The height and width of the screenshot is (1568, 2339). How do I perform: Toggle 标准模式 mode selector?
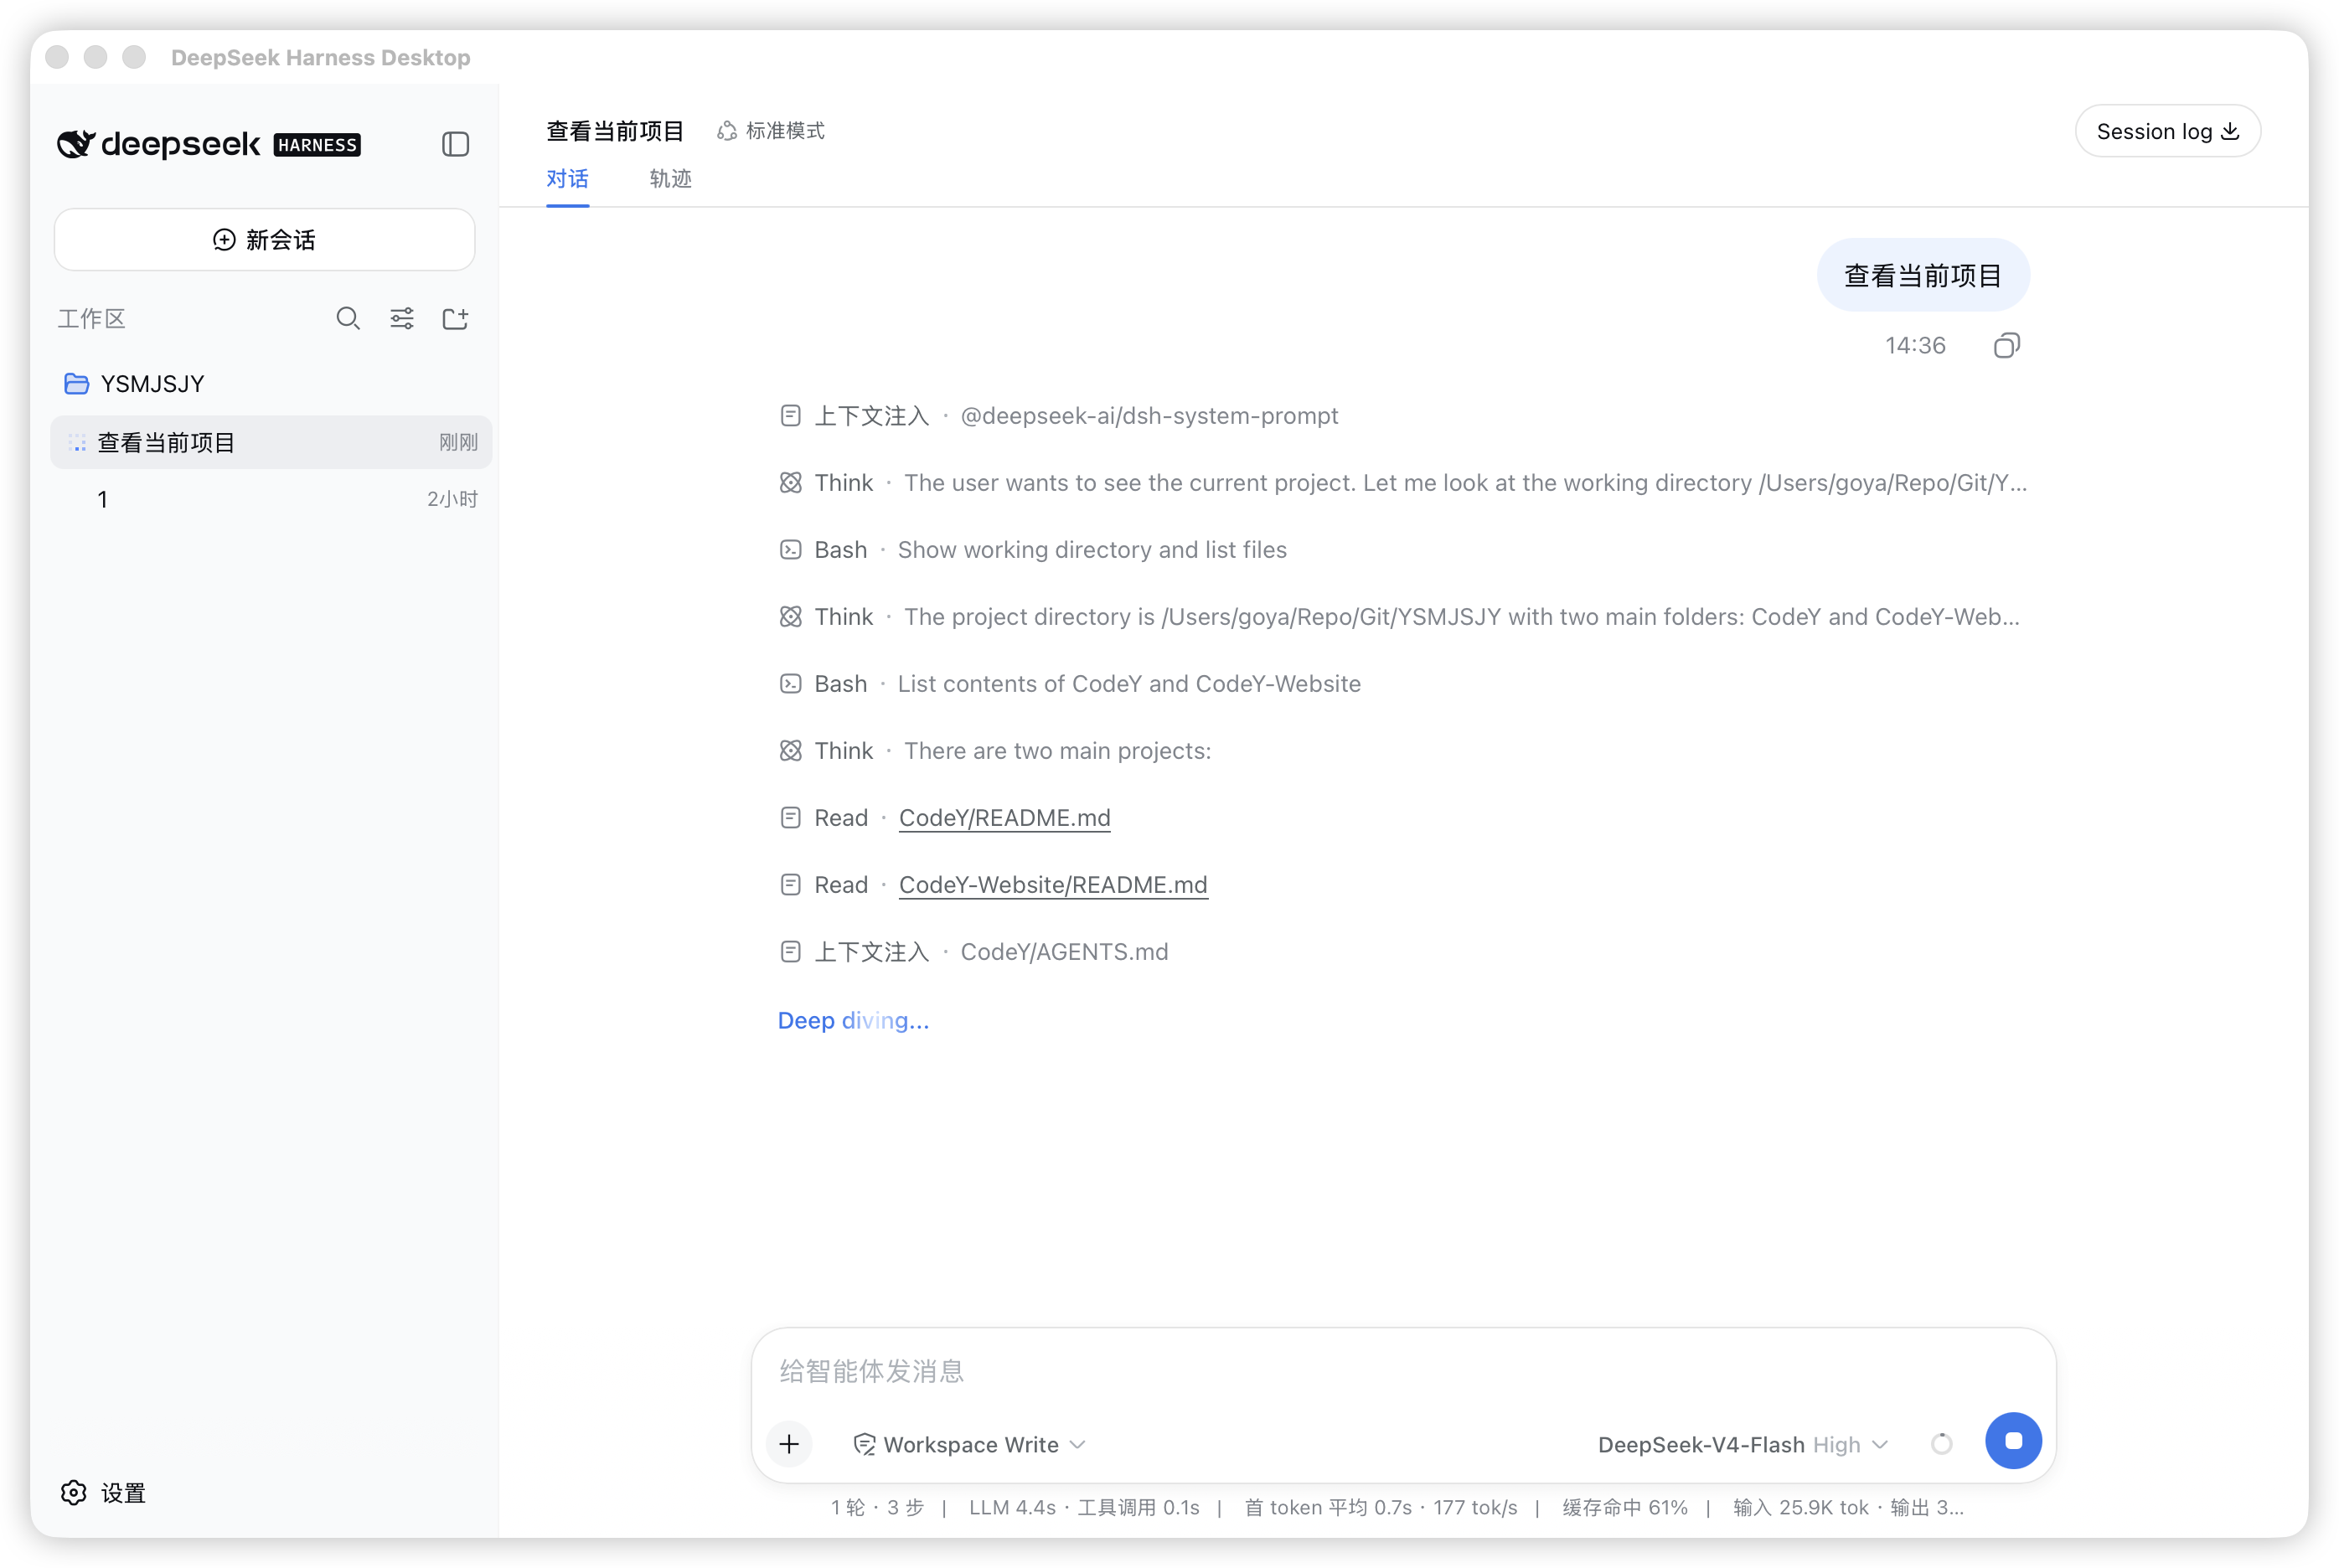[770, 131]
